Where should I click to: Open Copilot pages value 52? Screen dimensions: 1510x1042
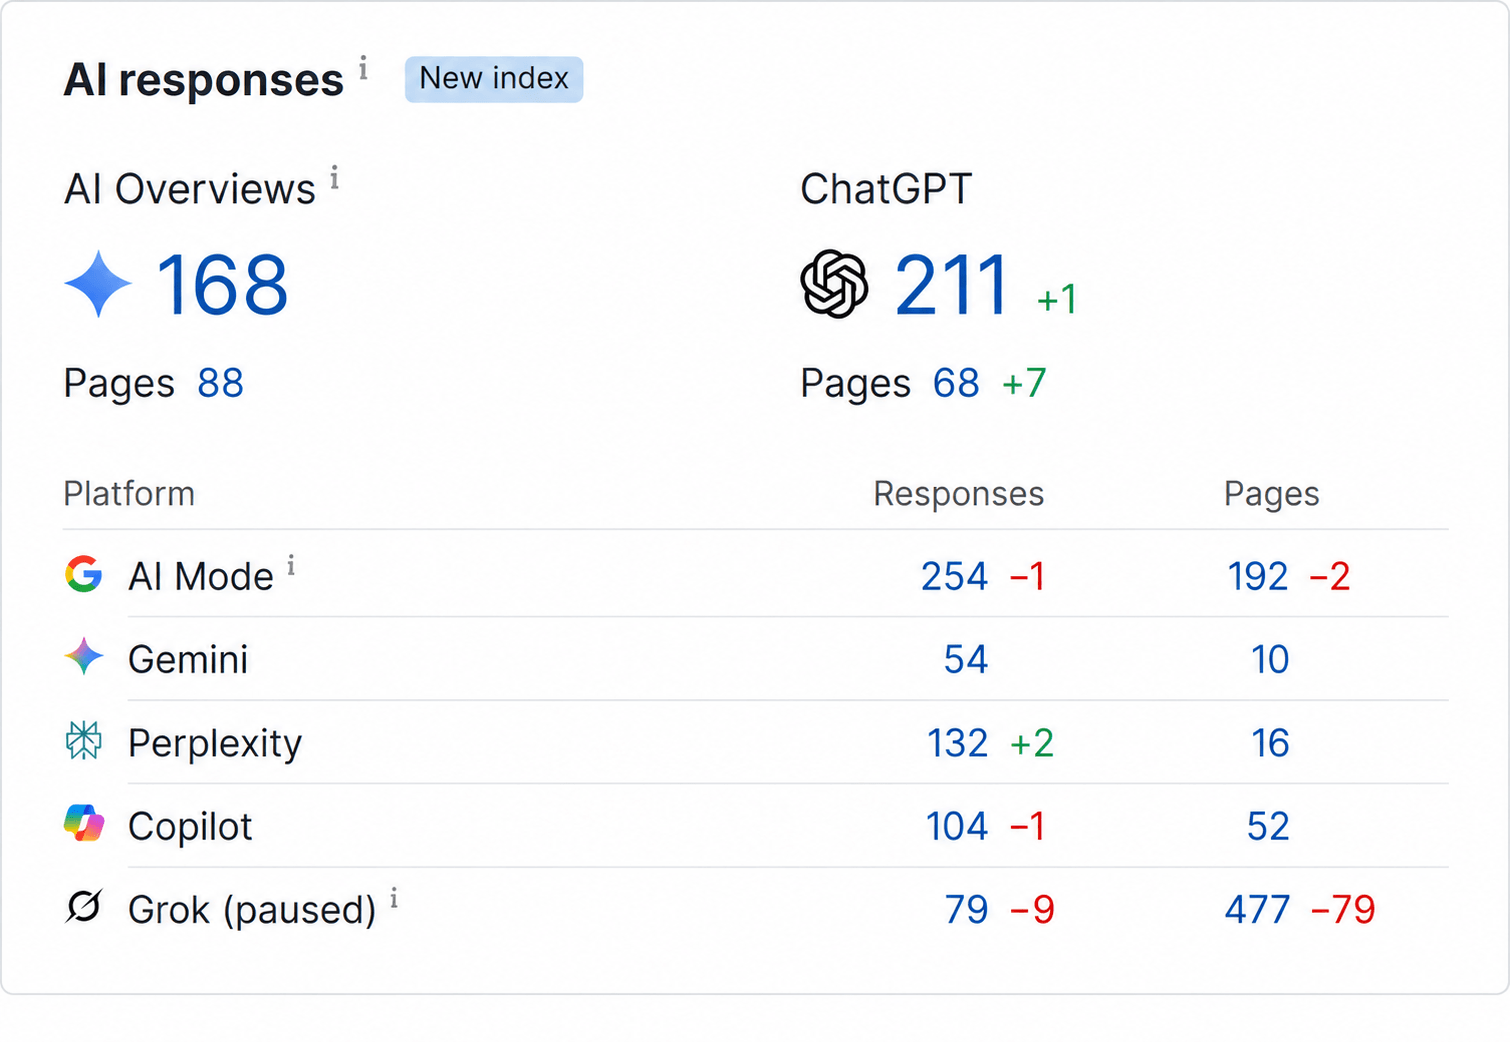pyautogui.click(x=1268, y=826)
